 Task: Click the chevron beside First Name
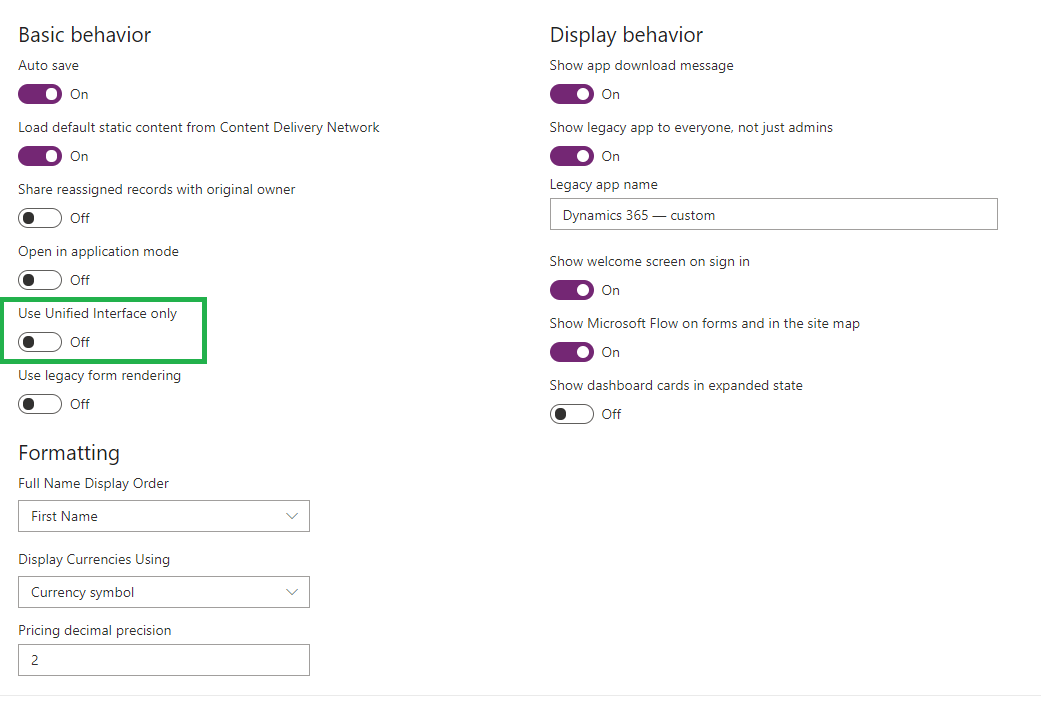click(291, 516)
